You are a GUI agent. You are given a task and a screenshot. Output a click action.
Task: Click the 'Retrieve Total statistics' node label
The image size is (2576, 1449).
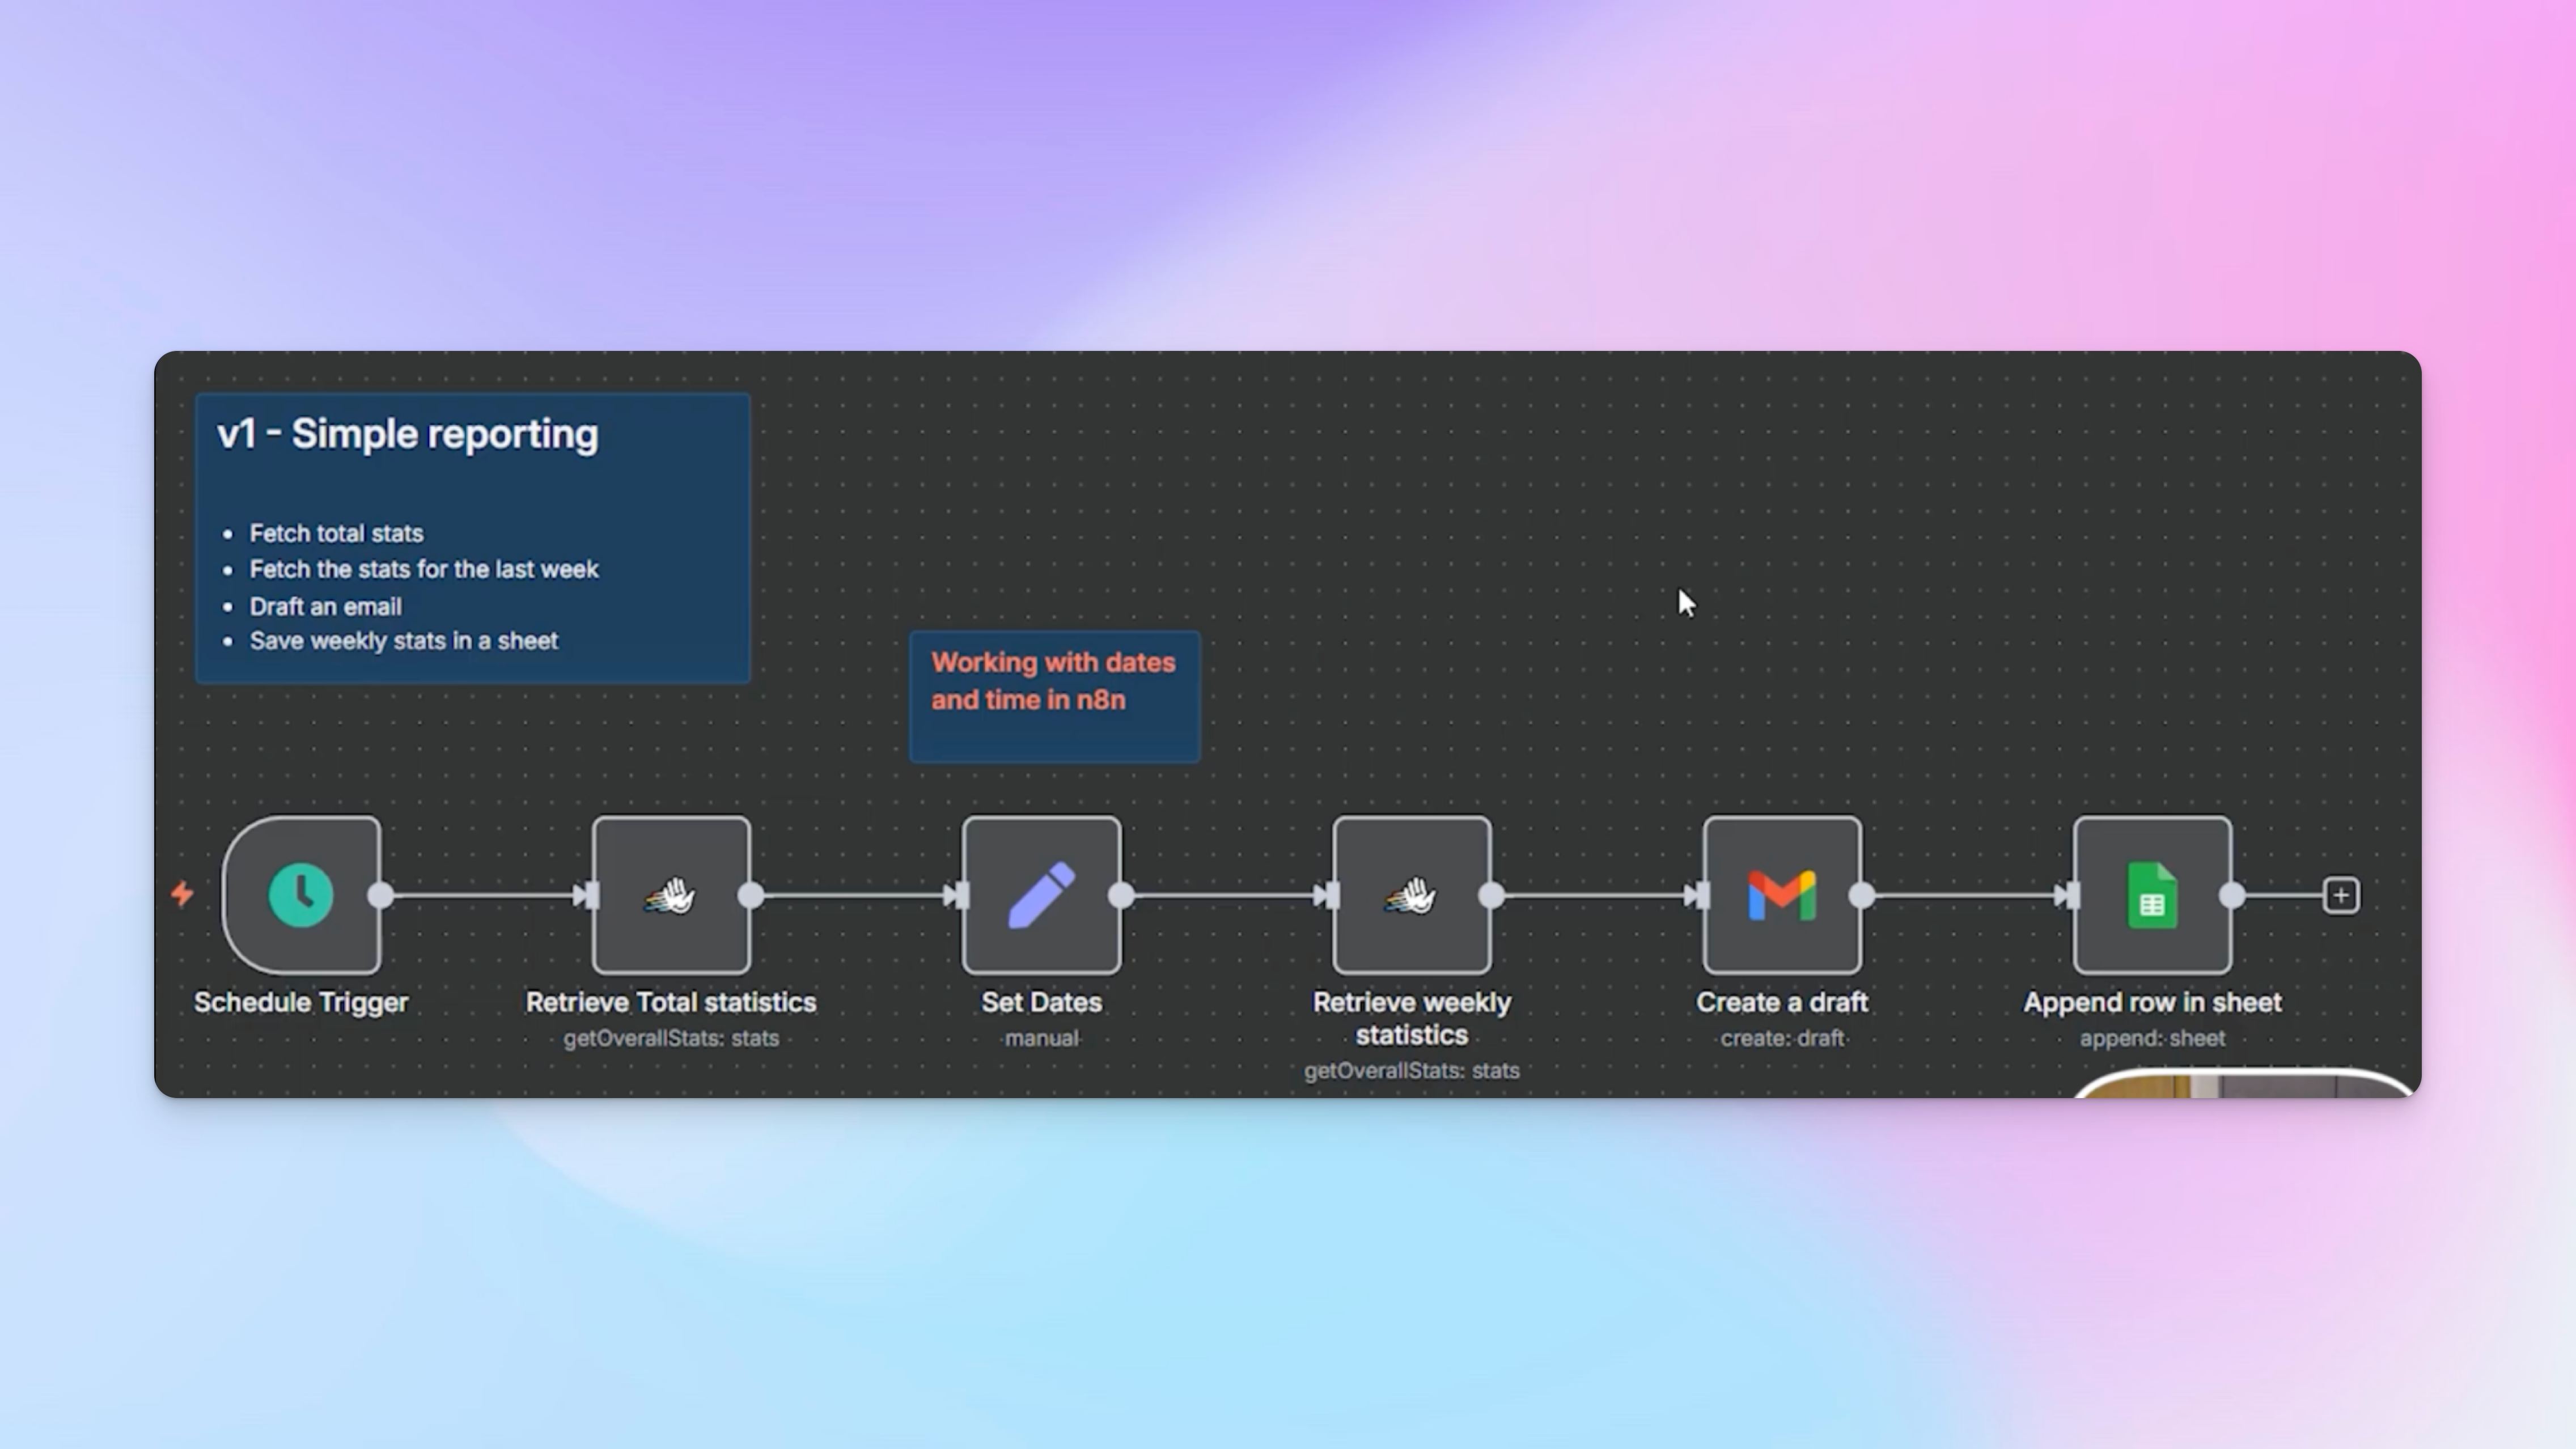671,1002
